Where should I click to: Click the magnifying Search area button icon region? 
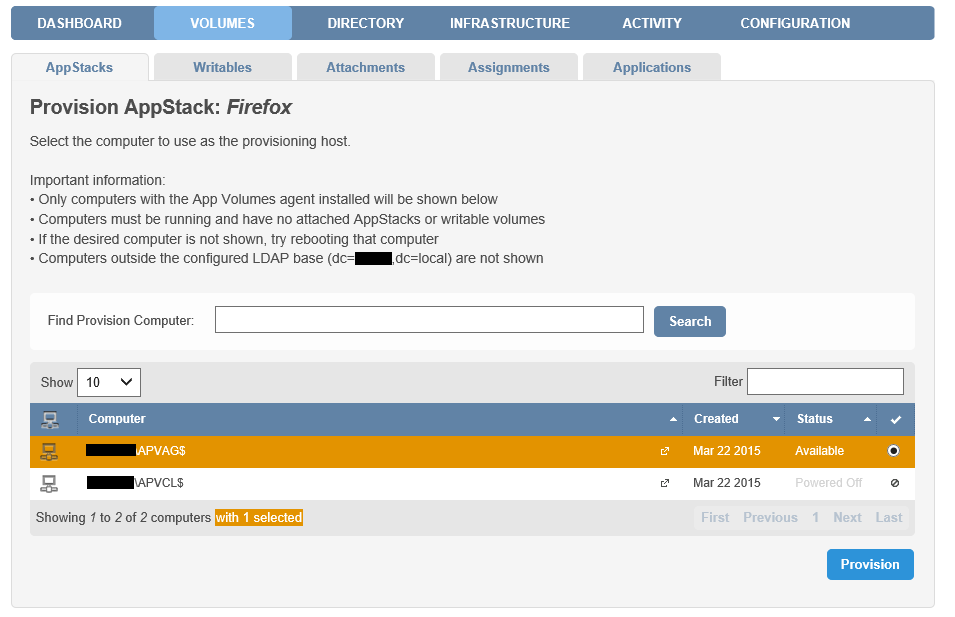point(689,321)
